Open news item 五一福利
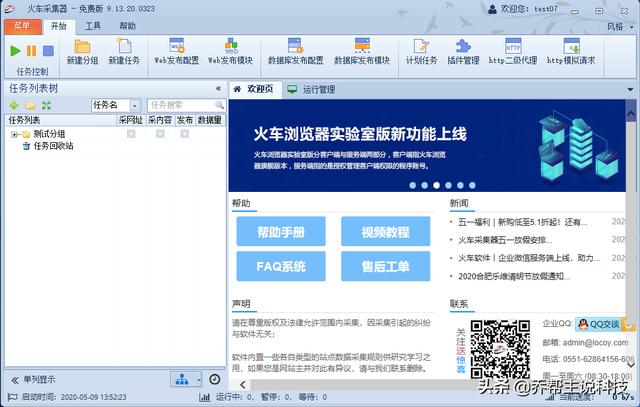 pos(522,222)
